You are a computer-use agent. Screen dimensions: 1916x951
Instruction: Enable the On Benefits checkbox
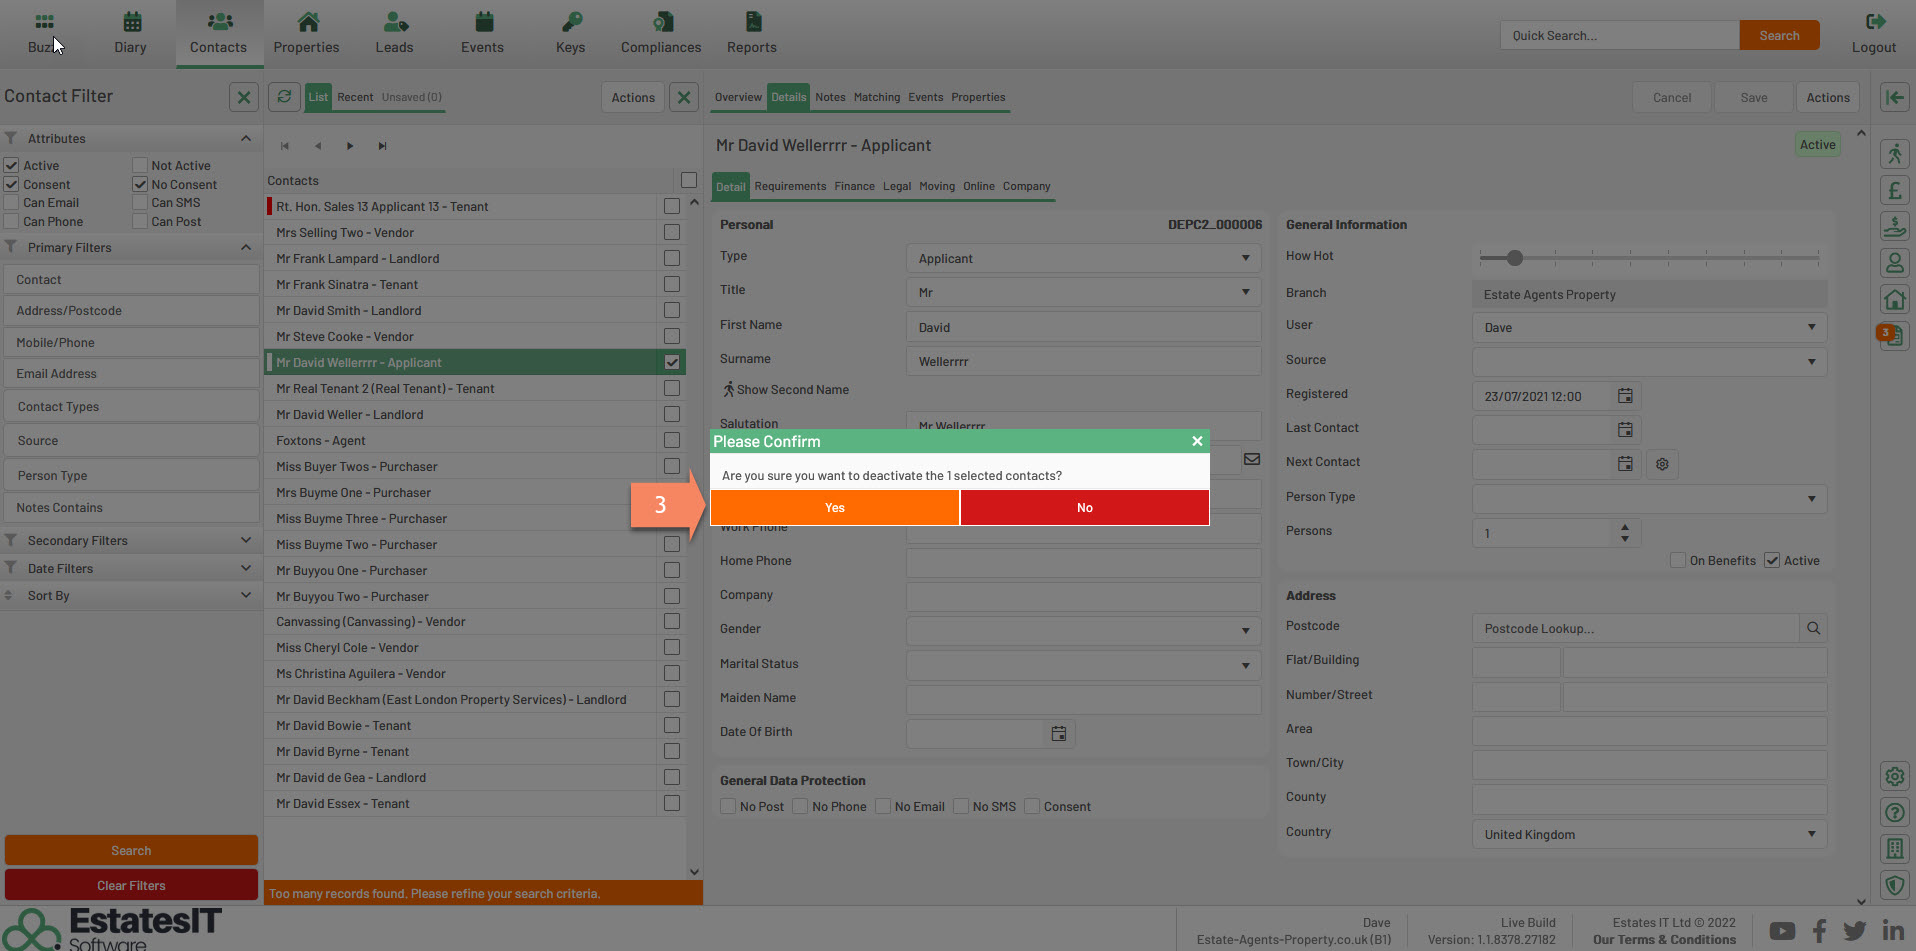point(1678,561)
